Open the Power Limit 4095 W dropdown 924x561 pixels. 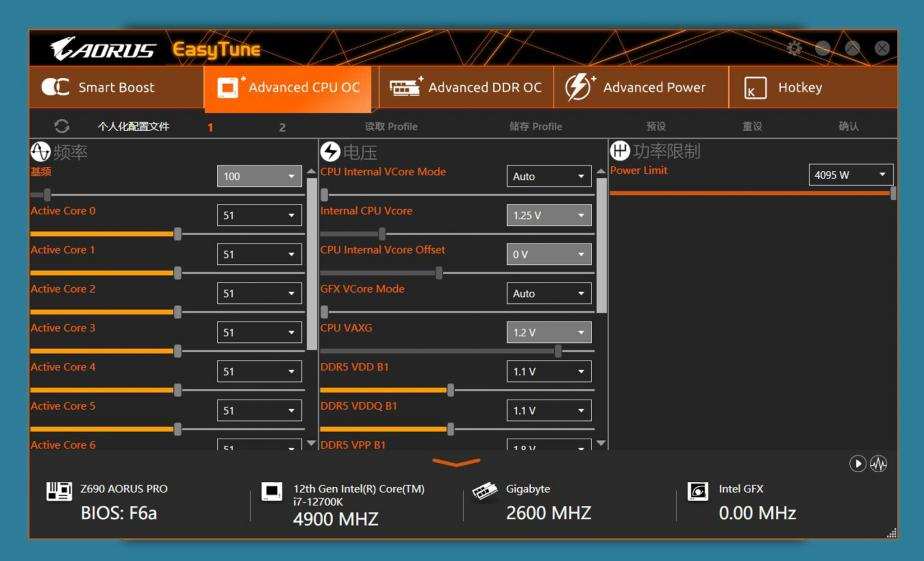pyautogui.click(x=851, y=175)
